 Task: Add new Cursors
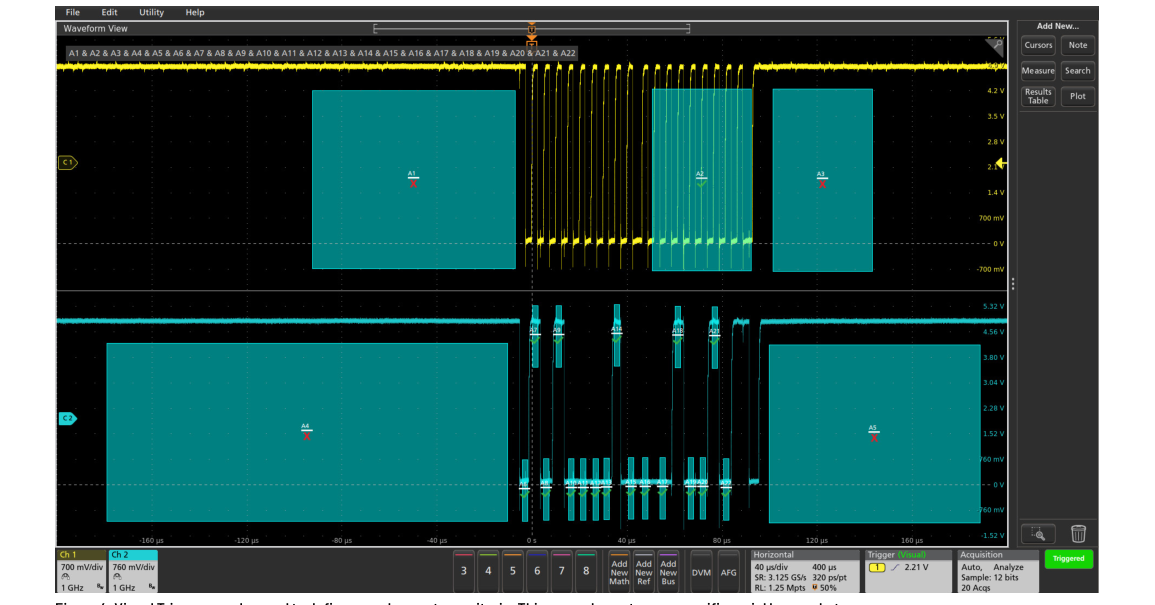tap(1038, 45)
